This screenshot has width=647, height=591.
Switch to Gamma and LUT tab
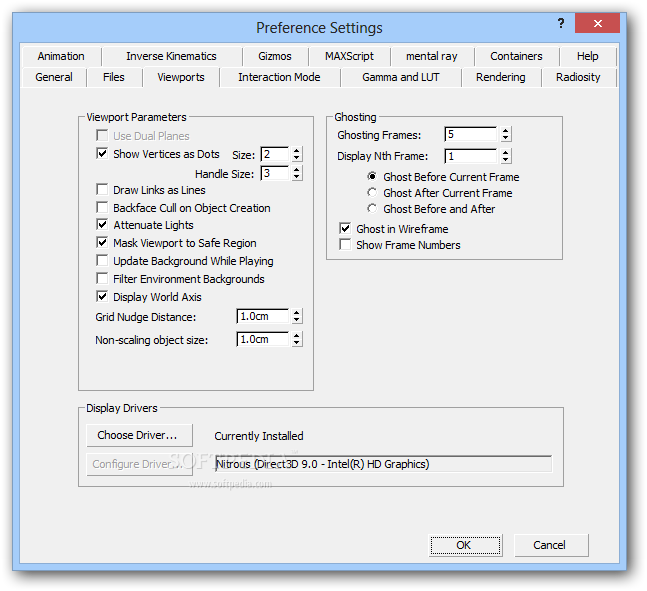[x=401, y=77]
